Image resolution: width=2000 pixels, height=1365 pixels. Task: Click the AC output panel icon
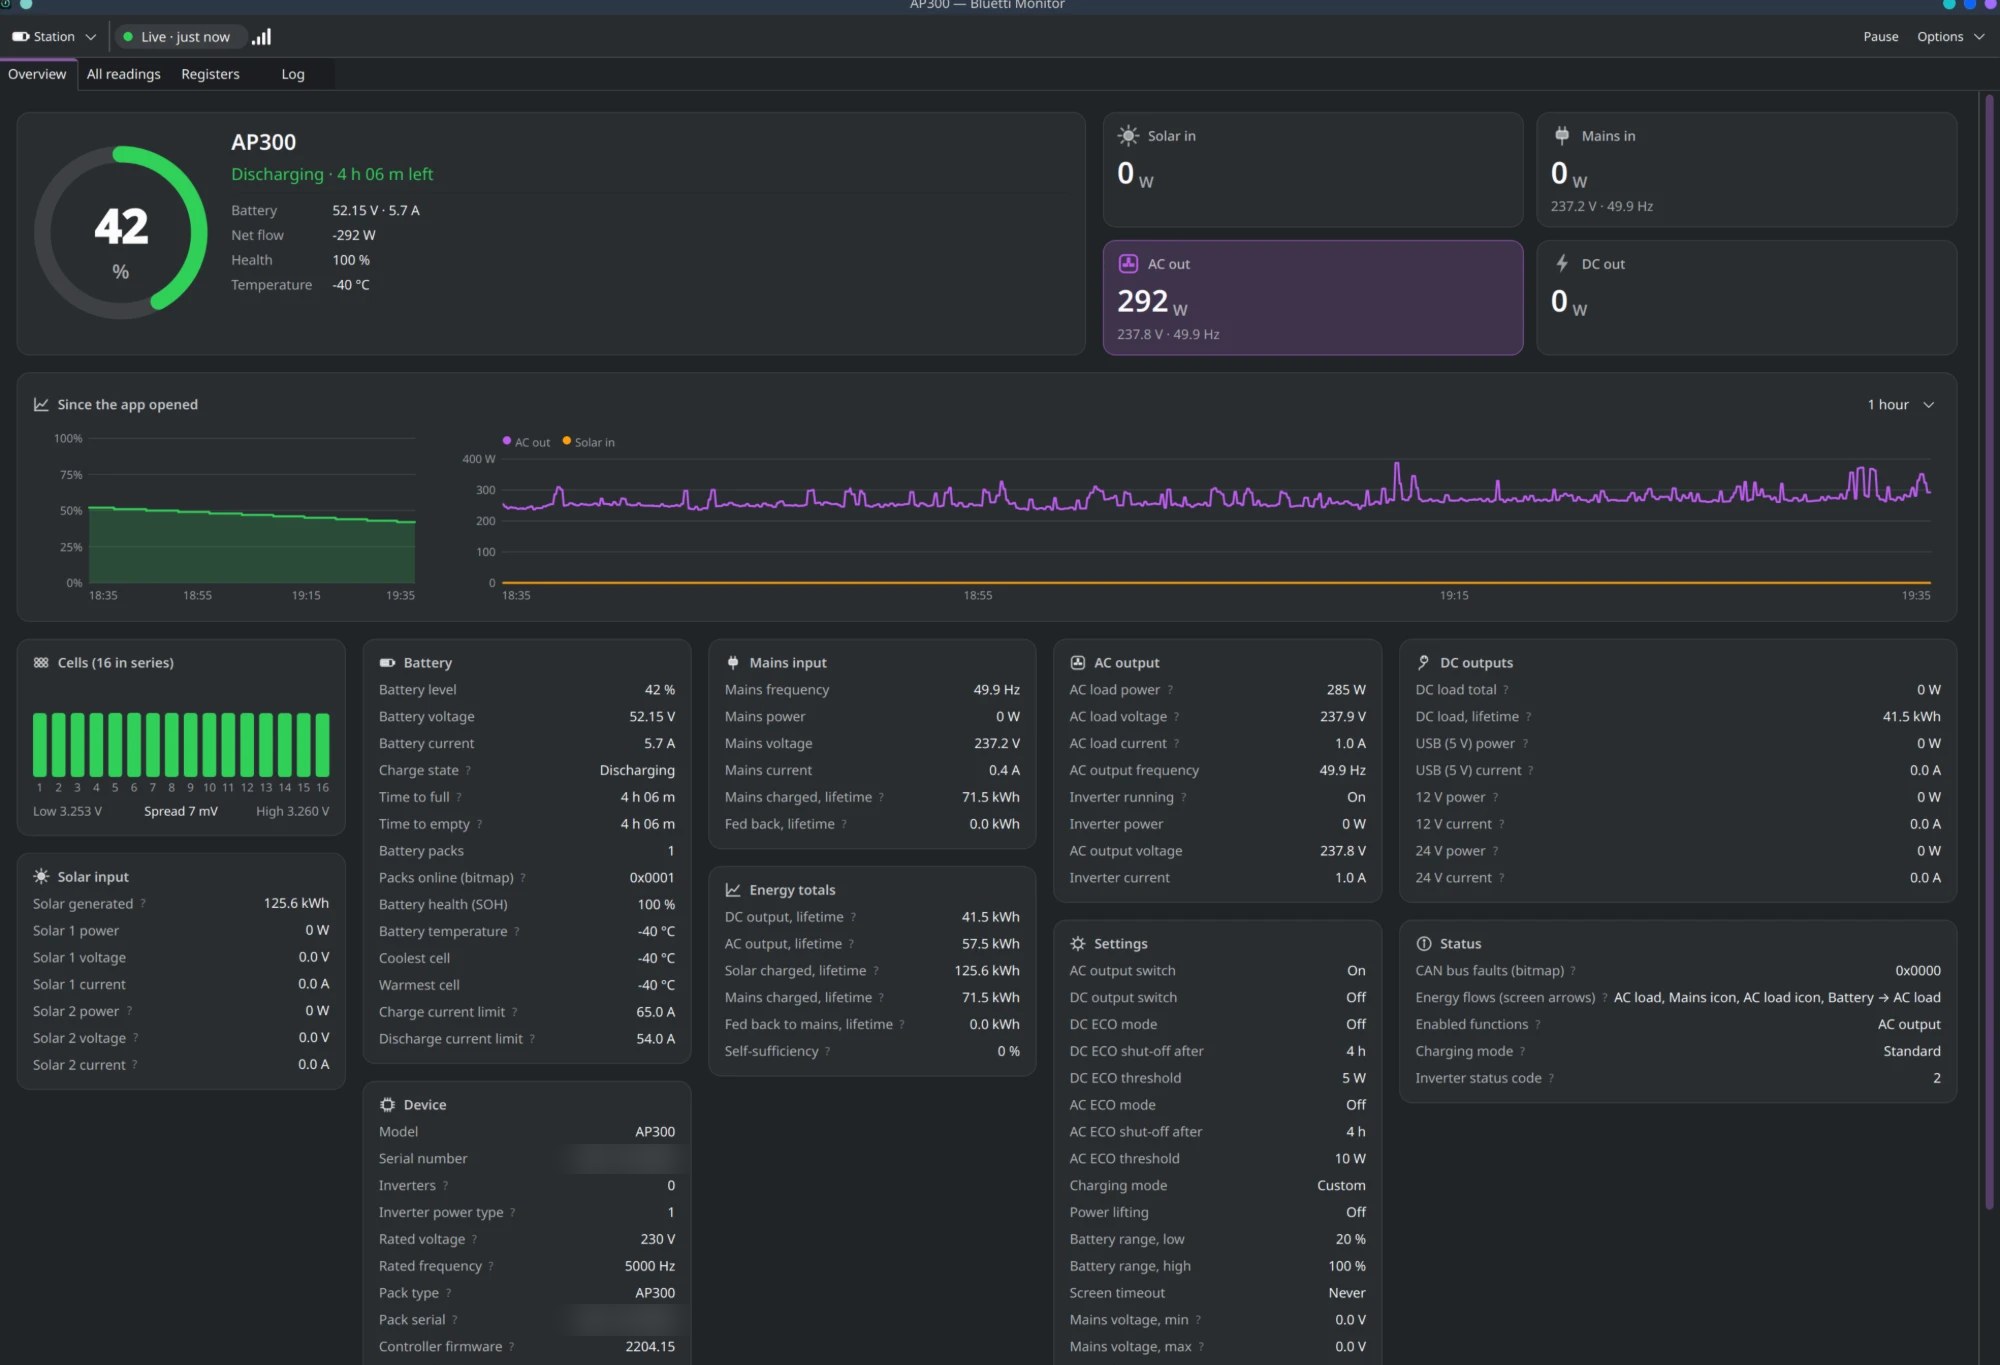click(1078, 663)
